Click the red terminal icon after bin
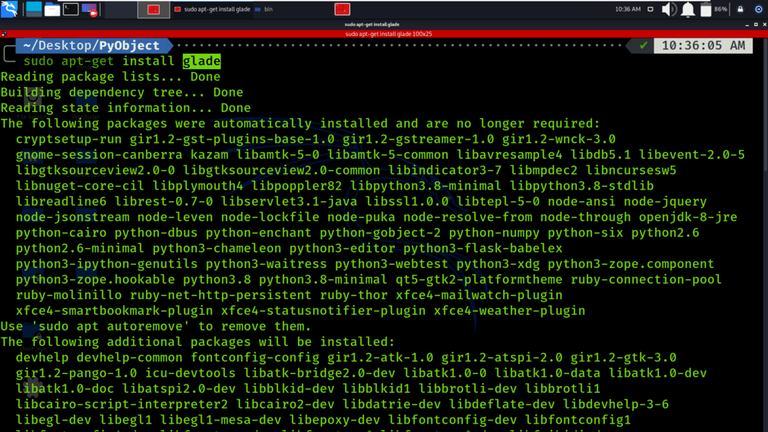Screen dimensions: 768x432 pos(342,9)
